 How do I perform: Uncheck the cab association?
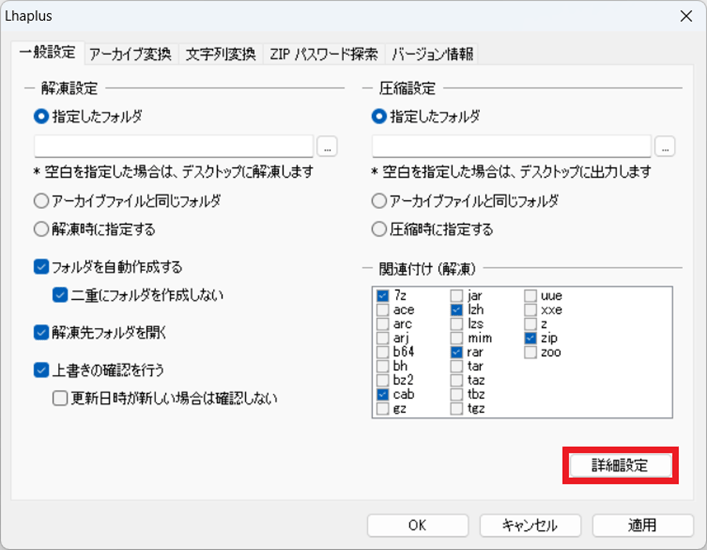coord(383,394)
